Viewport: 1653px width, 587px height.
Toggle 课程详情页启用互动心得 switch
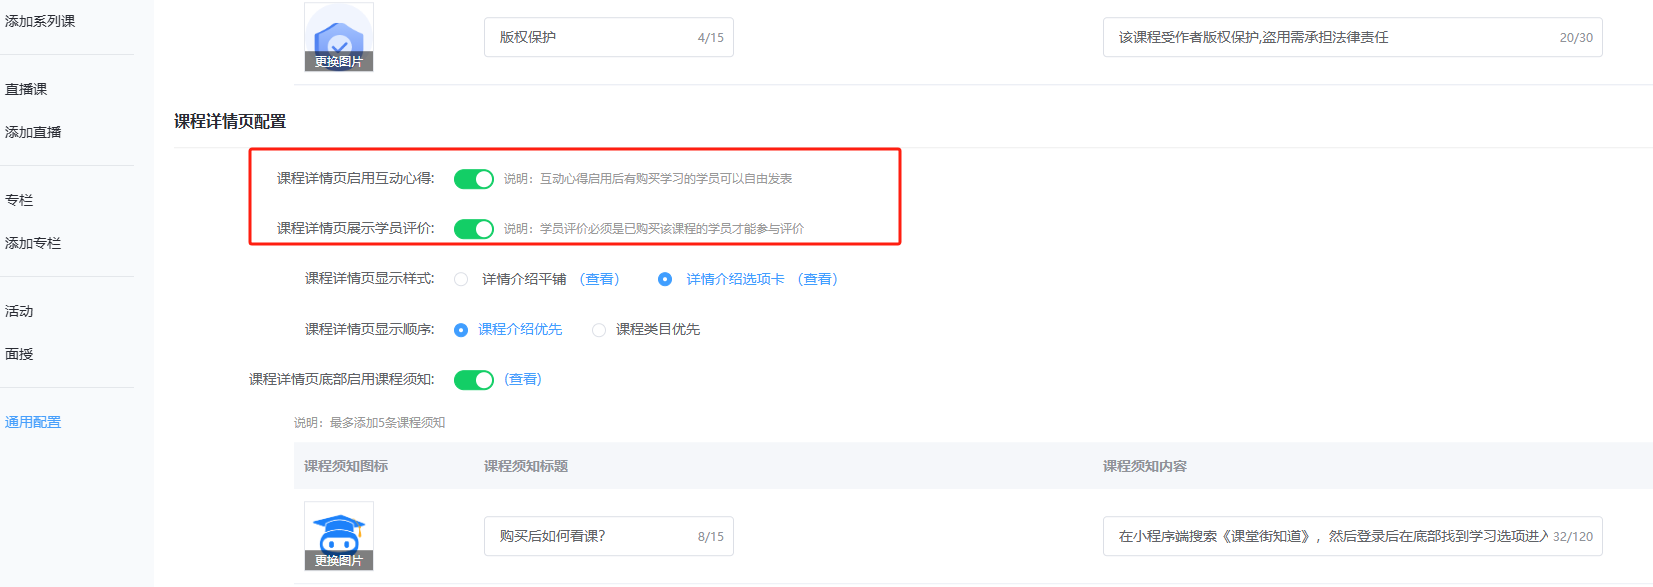[473, 179]
